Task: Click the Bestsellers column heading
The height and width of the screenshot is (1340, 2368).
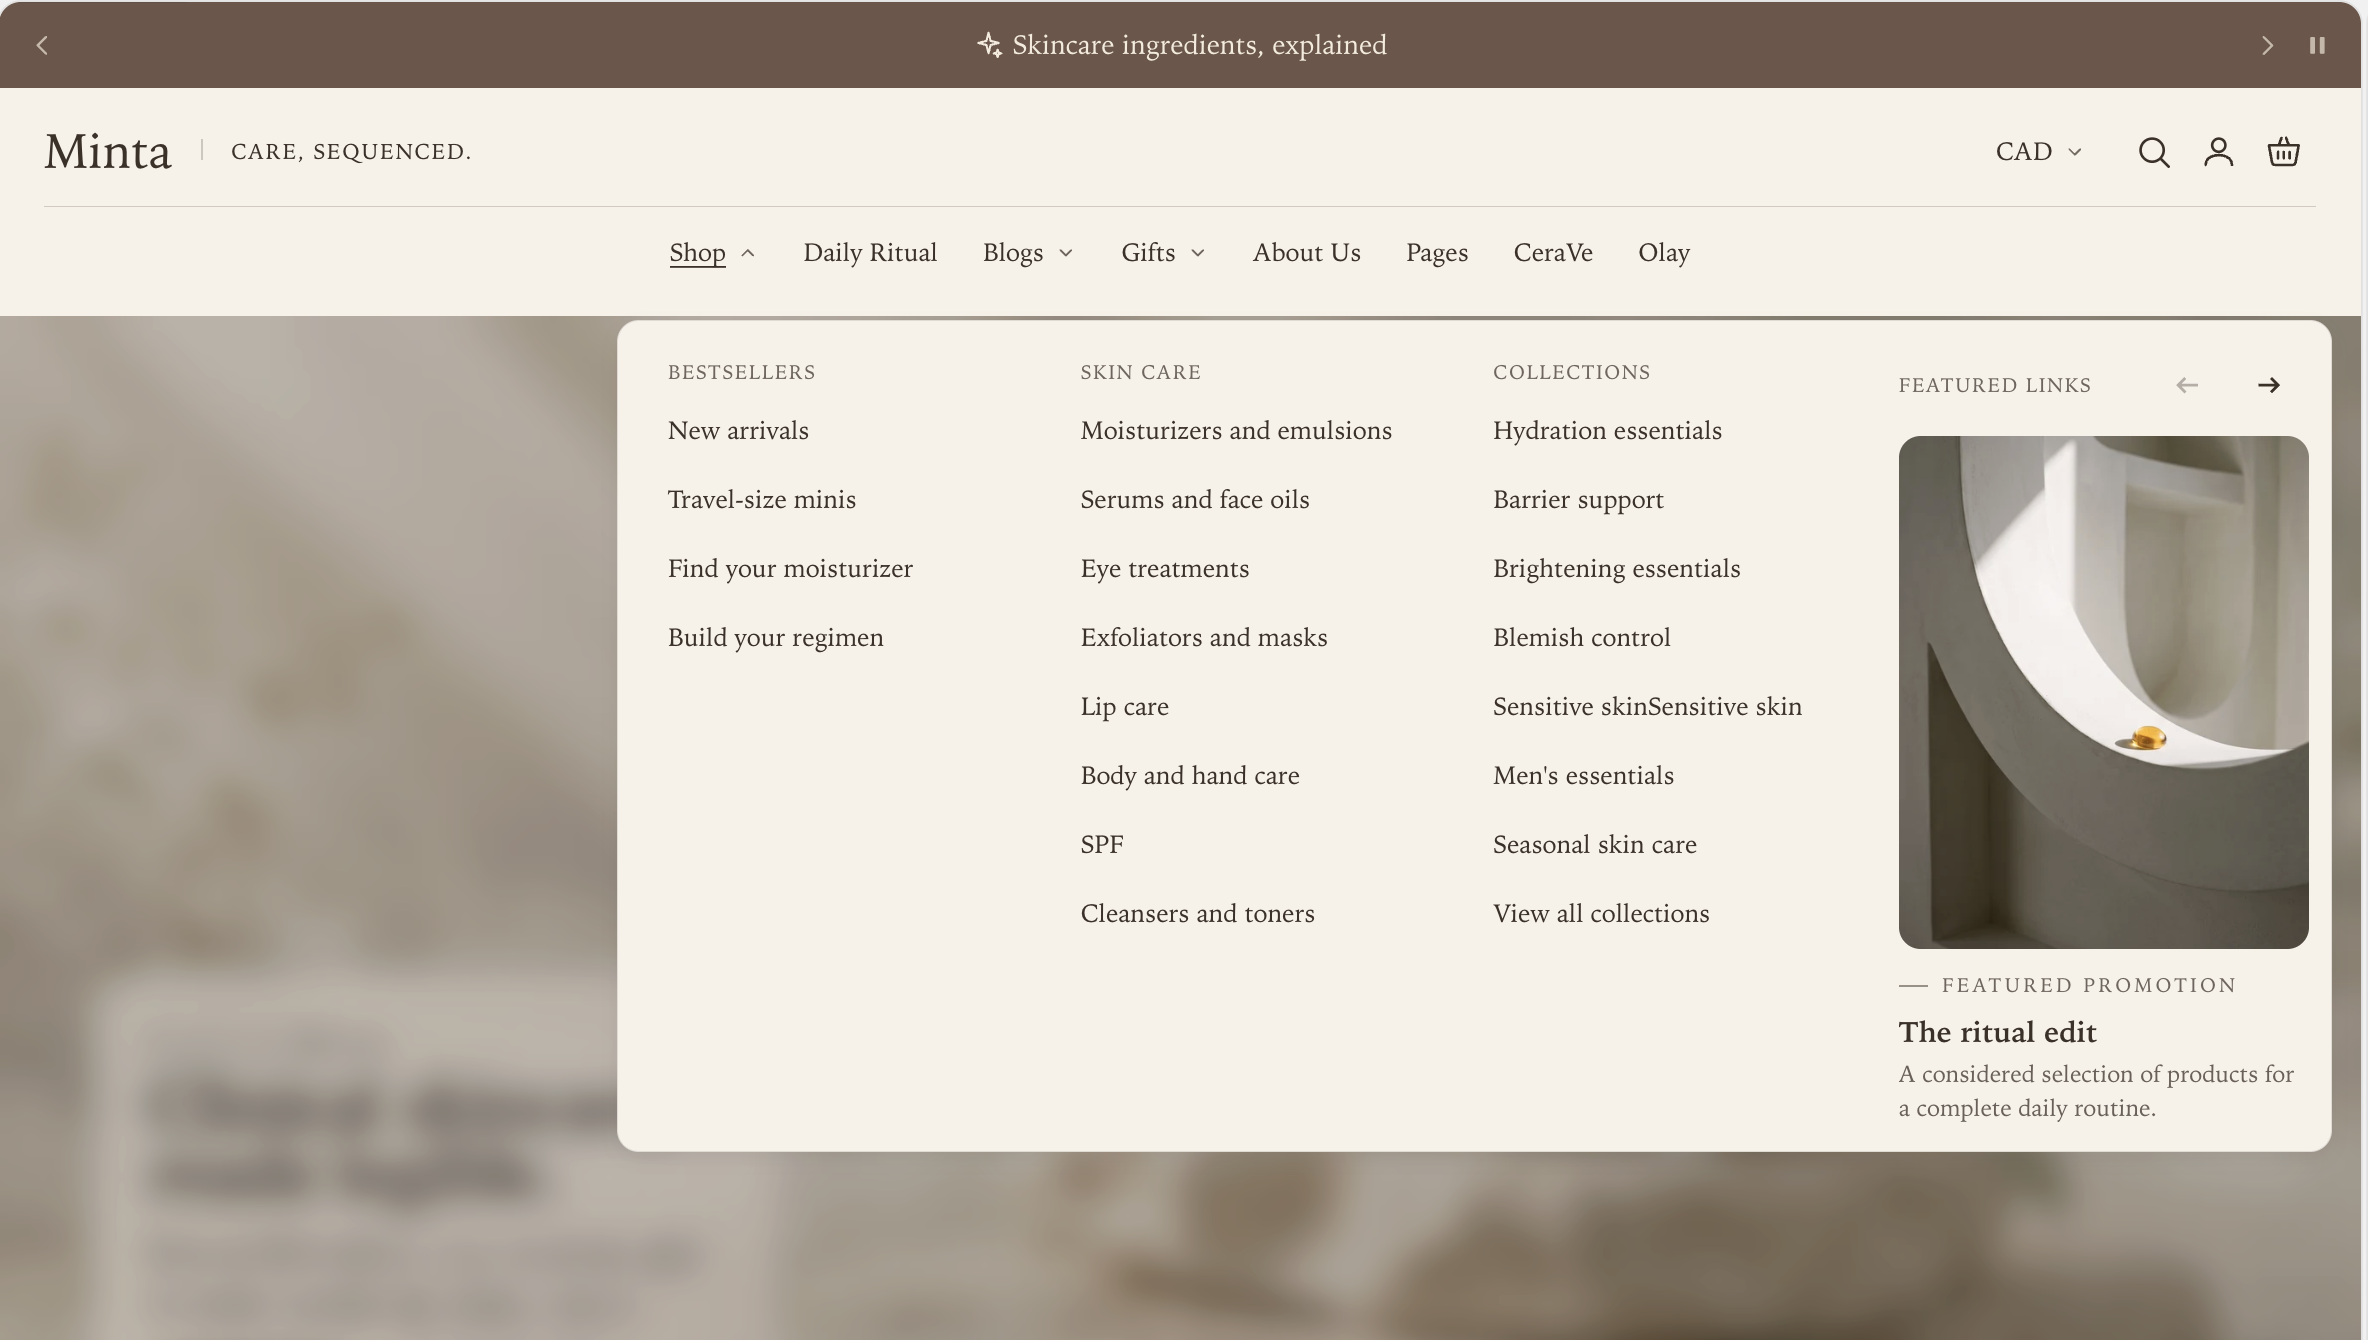Action: click(742, 372)
